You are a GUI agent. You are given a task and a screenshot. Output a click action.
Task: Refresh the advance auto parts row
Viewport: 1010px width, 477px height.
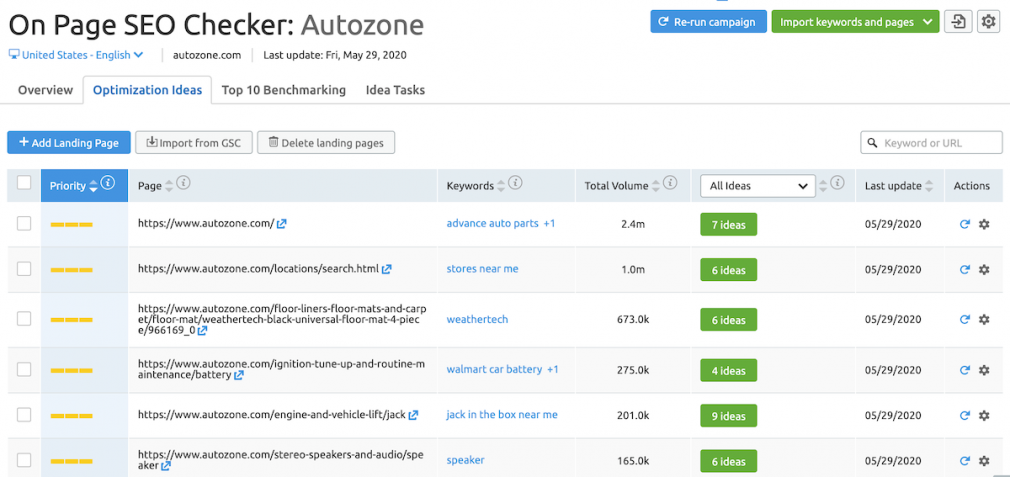click(964, 224)
